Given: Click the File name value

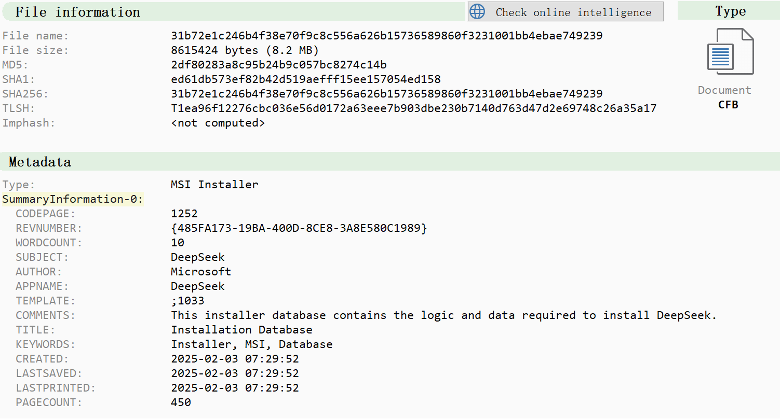Looking at the screenshot, I should point(387,36).
